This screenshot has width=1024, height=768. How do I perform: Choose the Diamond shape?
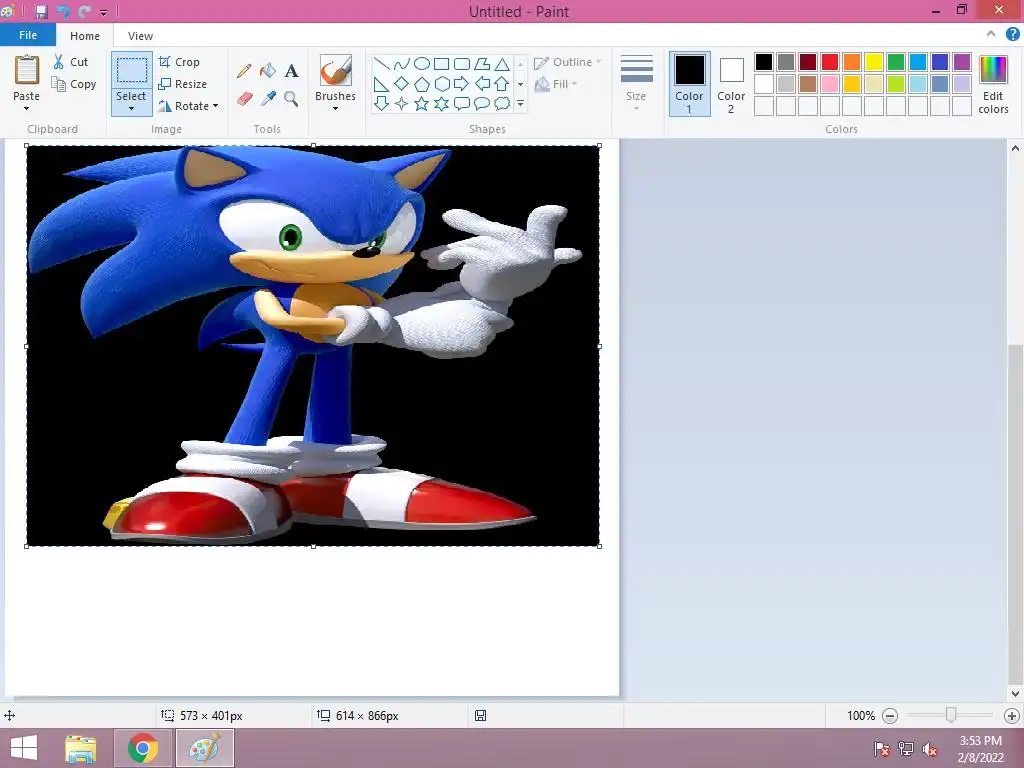click(x=402, y=84)
